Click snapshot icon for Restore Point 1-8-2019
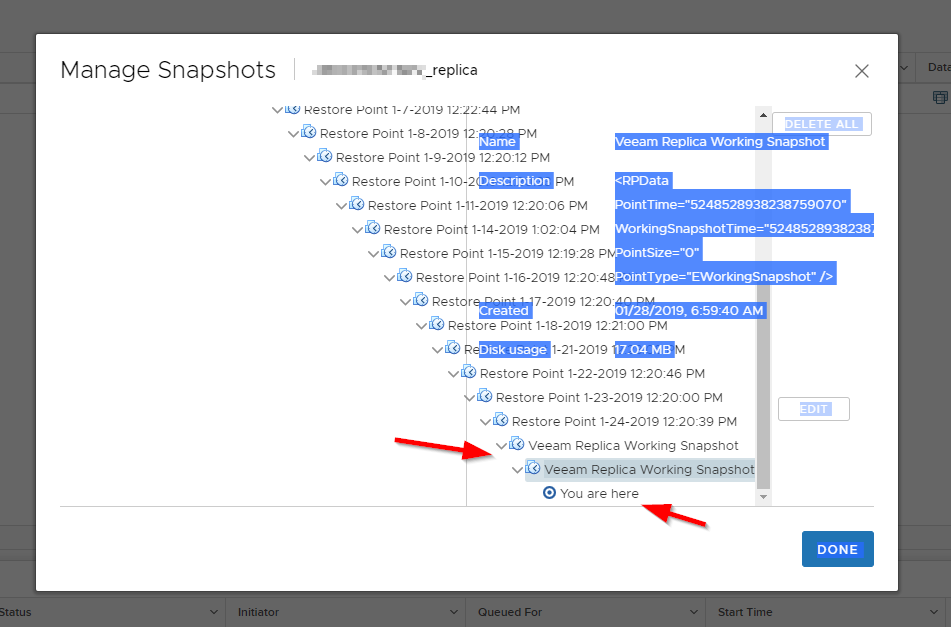The height and width of the screenshot is (627, 951). (309, 132)
